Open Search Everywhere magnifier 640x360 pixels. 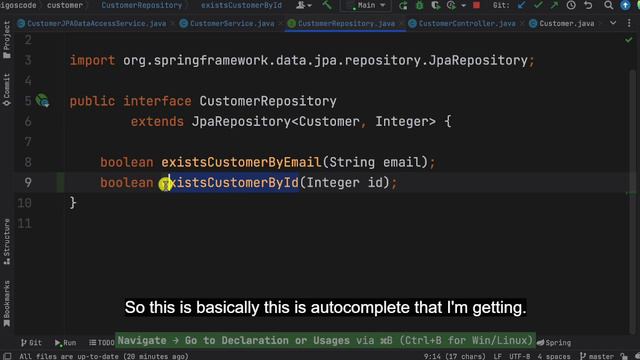[x=608, y=5]
